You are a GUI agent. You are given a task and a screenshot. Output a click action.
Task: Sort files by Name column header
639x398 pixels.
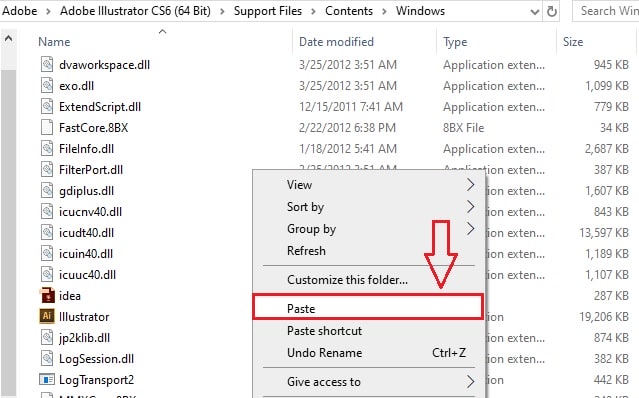click(x=54, y=42)
